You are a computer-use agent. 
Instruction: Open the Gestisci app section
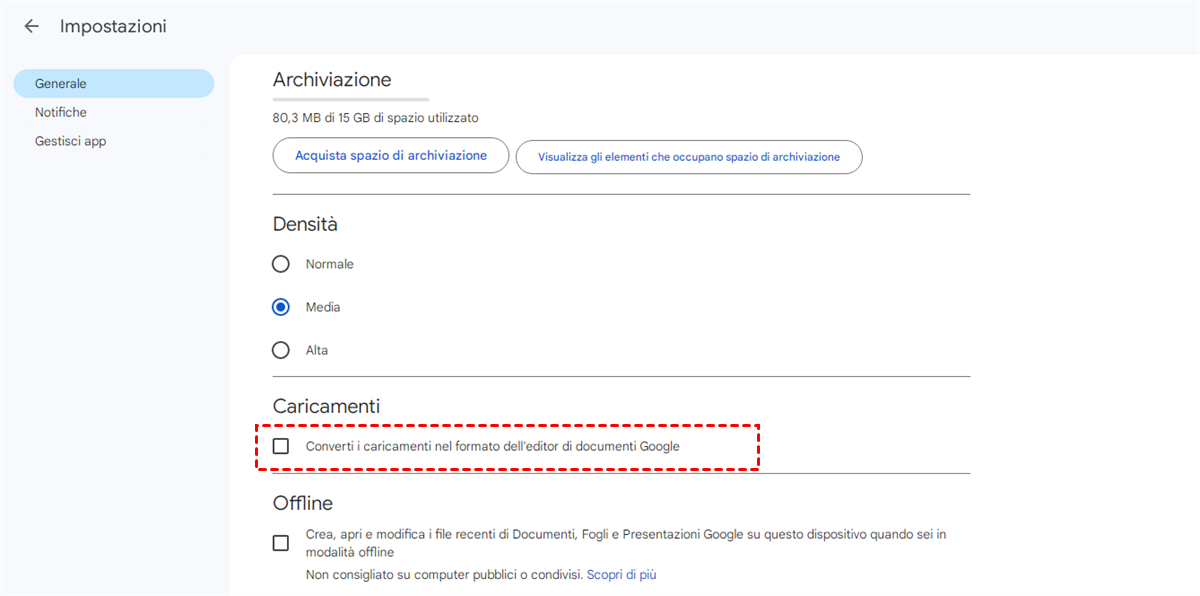click(x=70, y=141)
